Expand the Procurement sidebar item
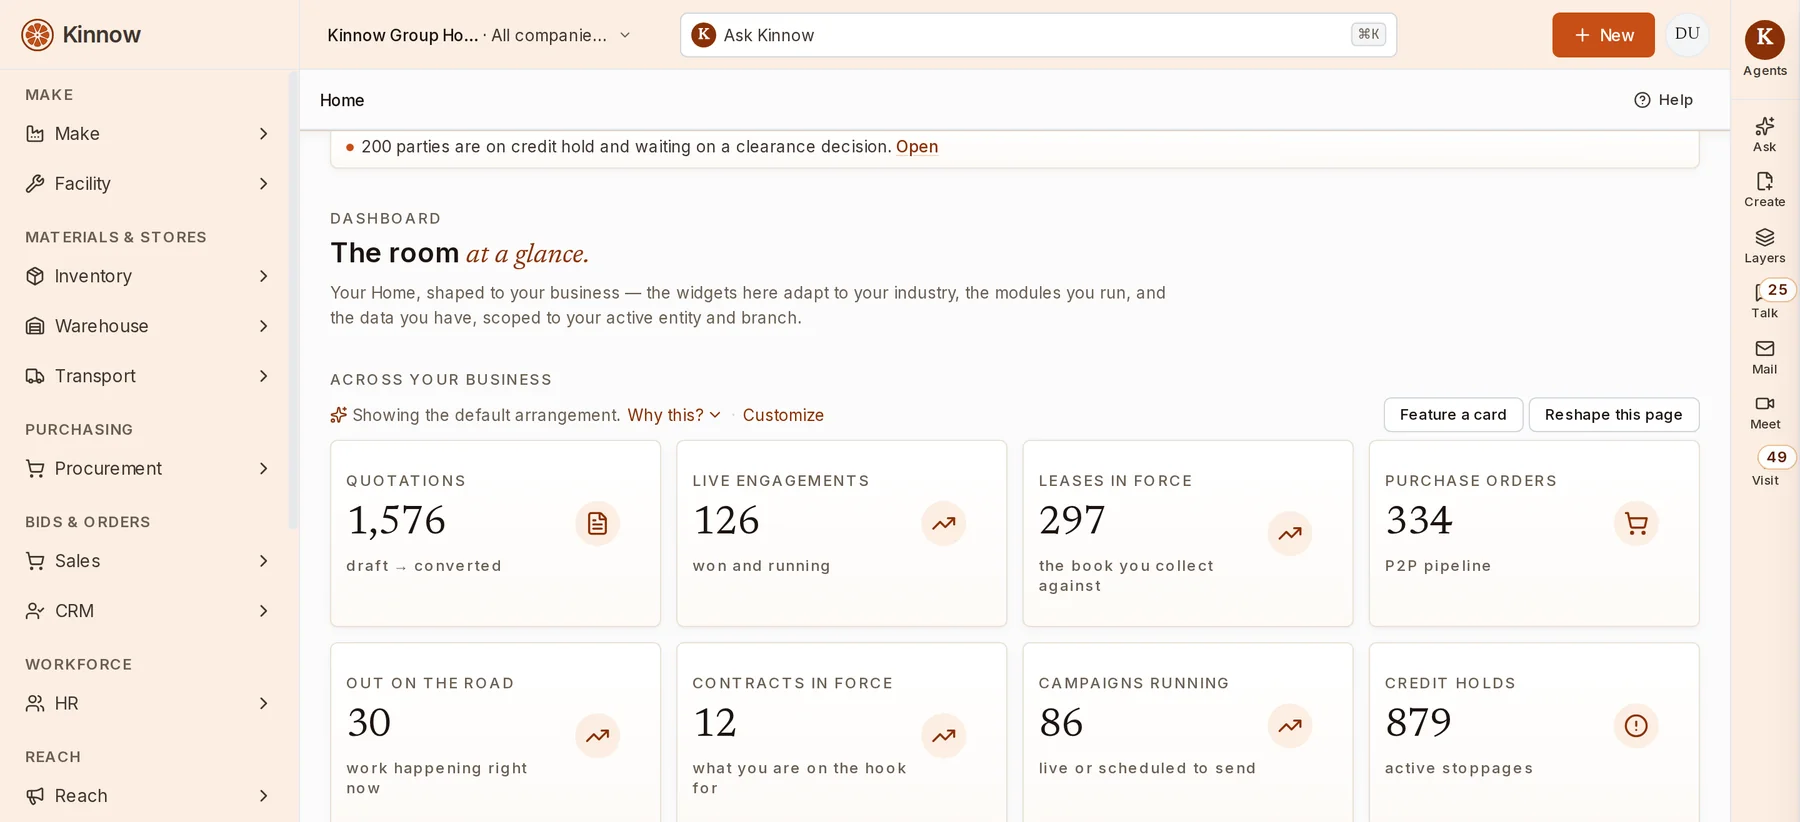Viewport: 1800px width, 822px height. (148, 469)
